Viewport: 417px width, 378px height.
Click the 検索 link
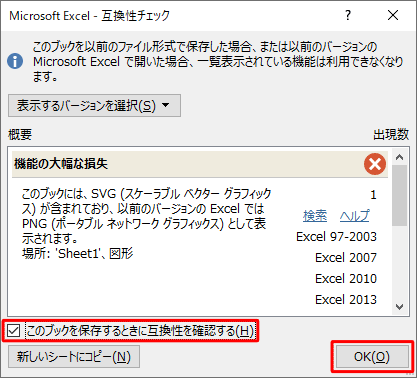coord(315,216)
